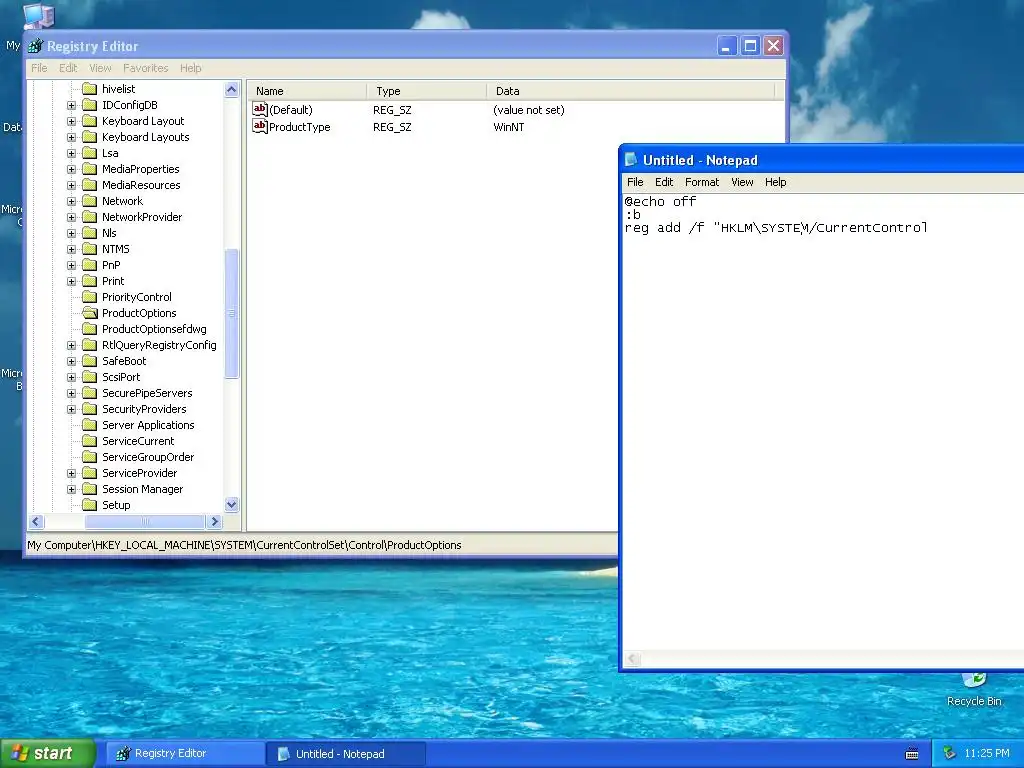
Task: Open the Edit menu in Notepad
Action: click(x=664, y=182)
